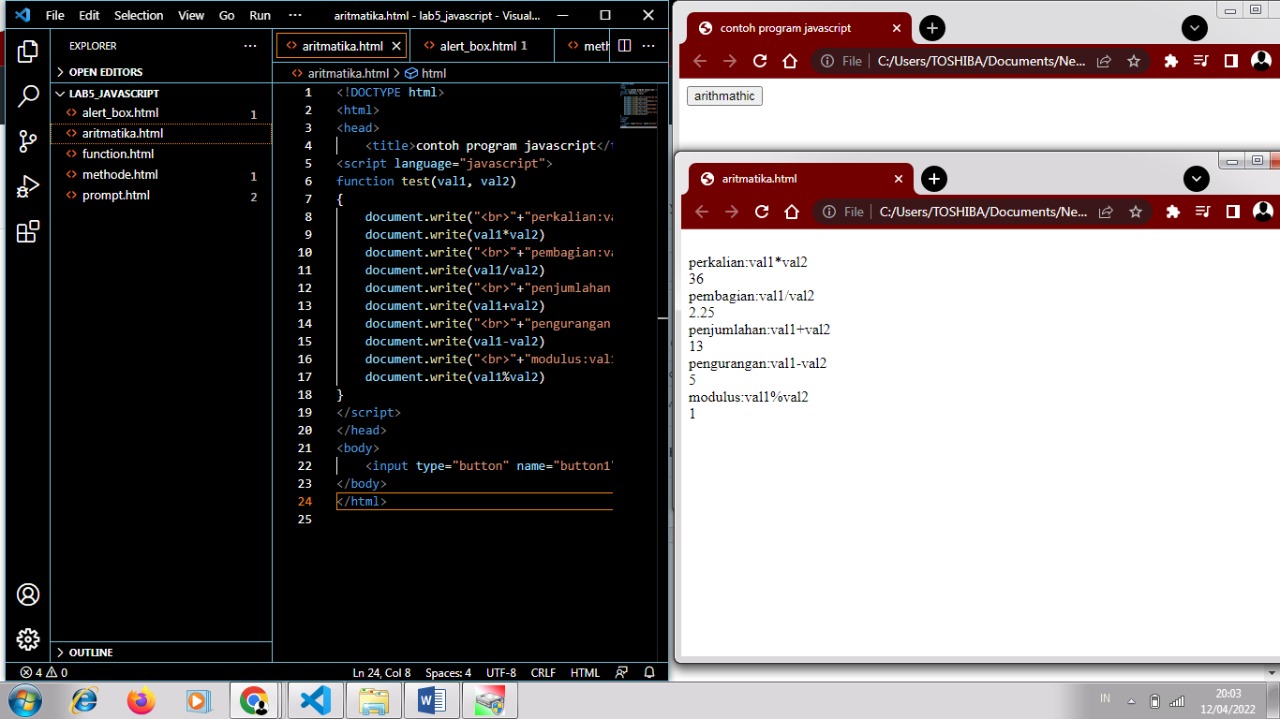The width and height of the screenshot is (1280, 719).
Task: Reload page in aritmatika.html browser window
Action: [762, 212]
